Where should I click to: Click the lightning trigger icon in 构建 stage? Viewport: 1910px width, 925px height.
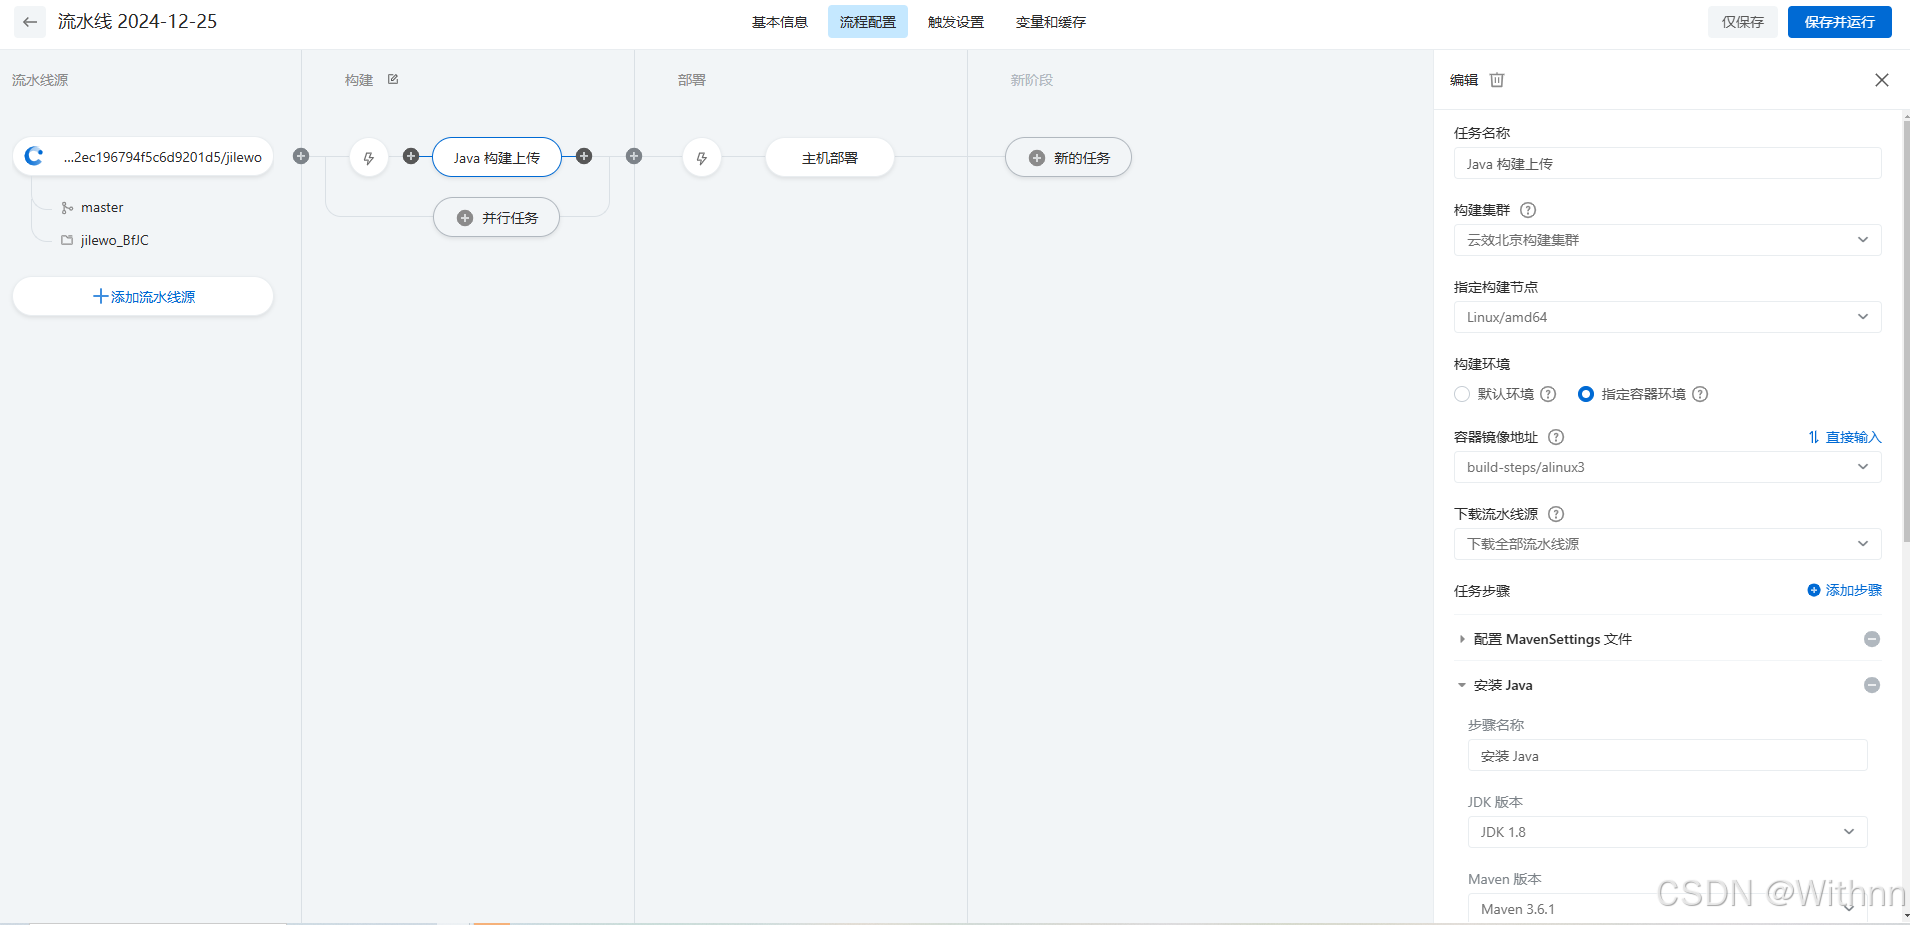[368, 157]
